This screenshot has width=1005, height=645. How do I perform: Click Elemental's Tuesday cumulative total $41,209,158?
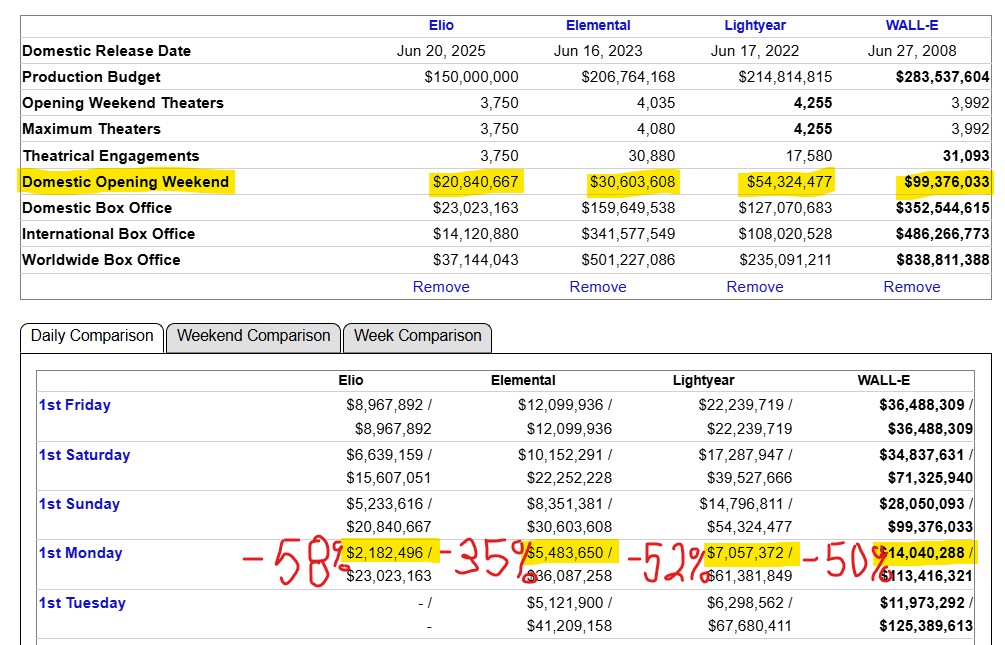tap(569, 626)
